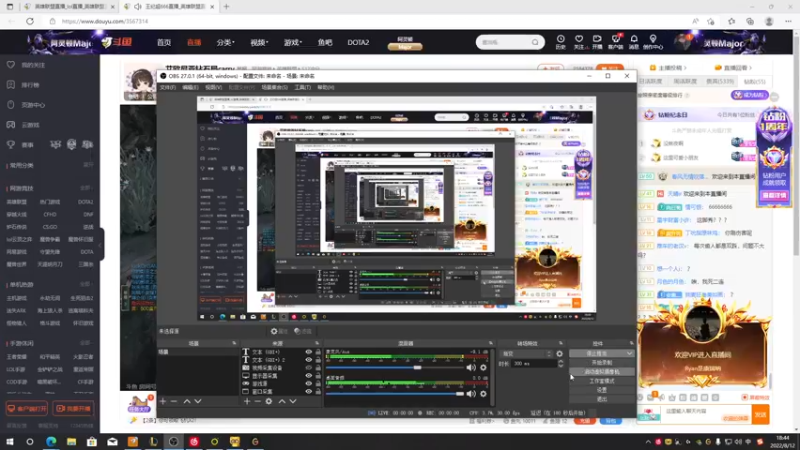Expand 分类 dropdown in Douyu navigation
The width and height of the screenshot is (800, 450).
point(226,42)
